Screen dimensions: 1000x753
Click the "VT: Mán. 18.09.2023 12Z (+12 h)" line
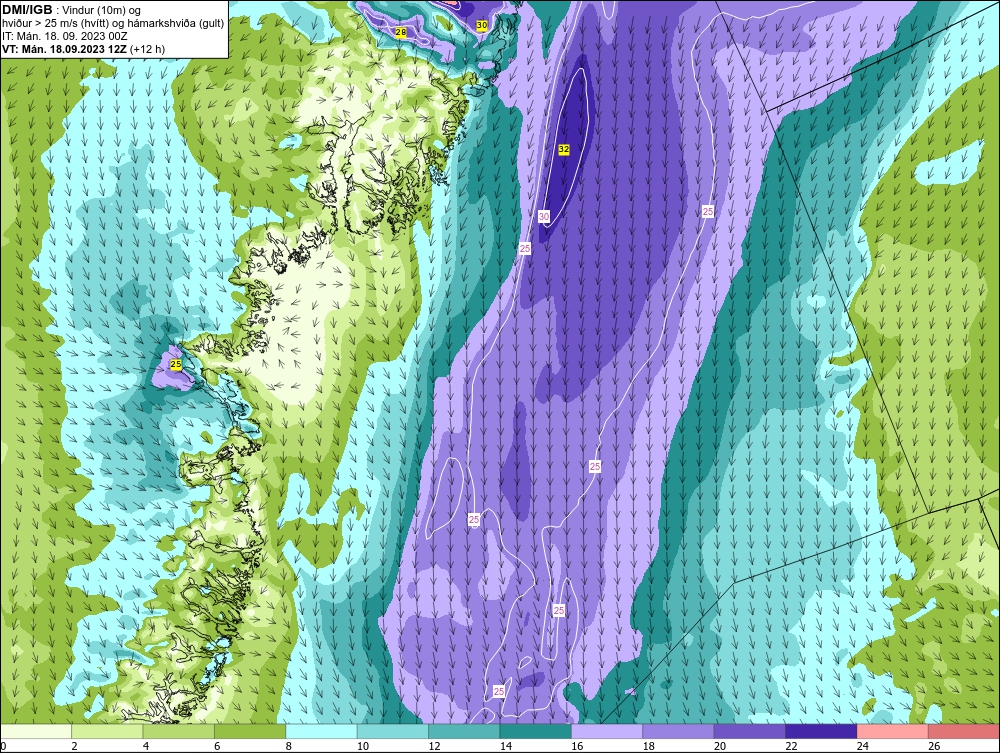(x=83, y=49)
